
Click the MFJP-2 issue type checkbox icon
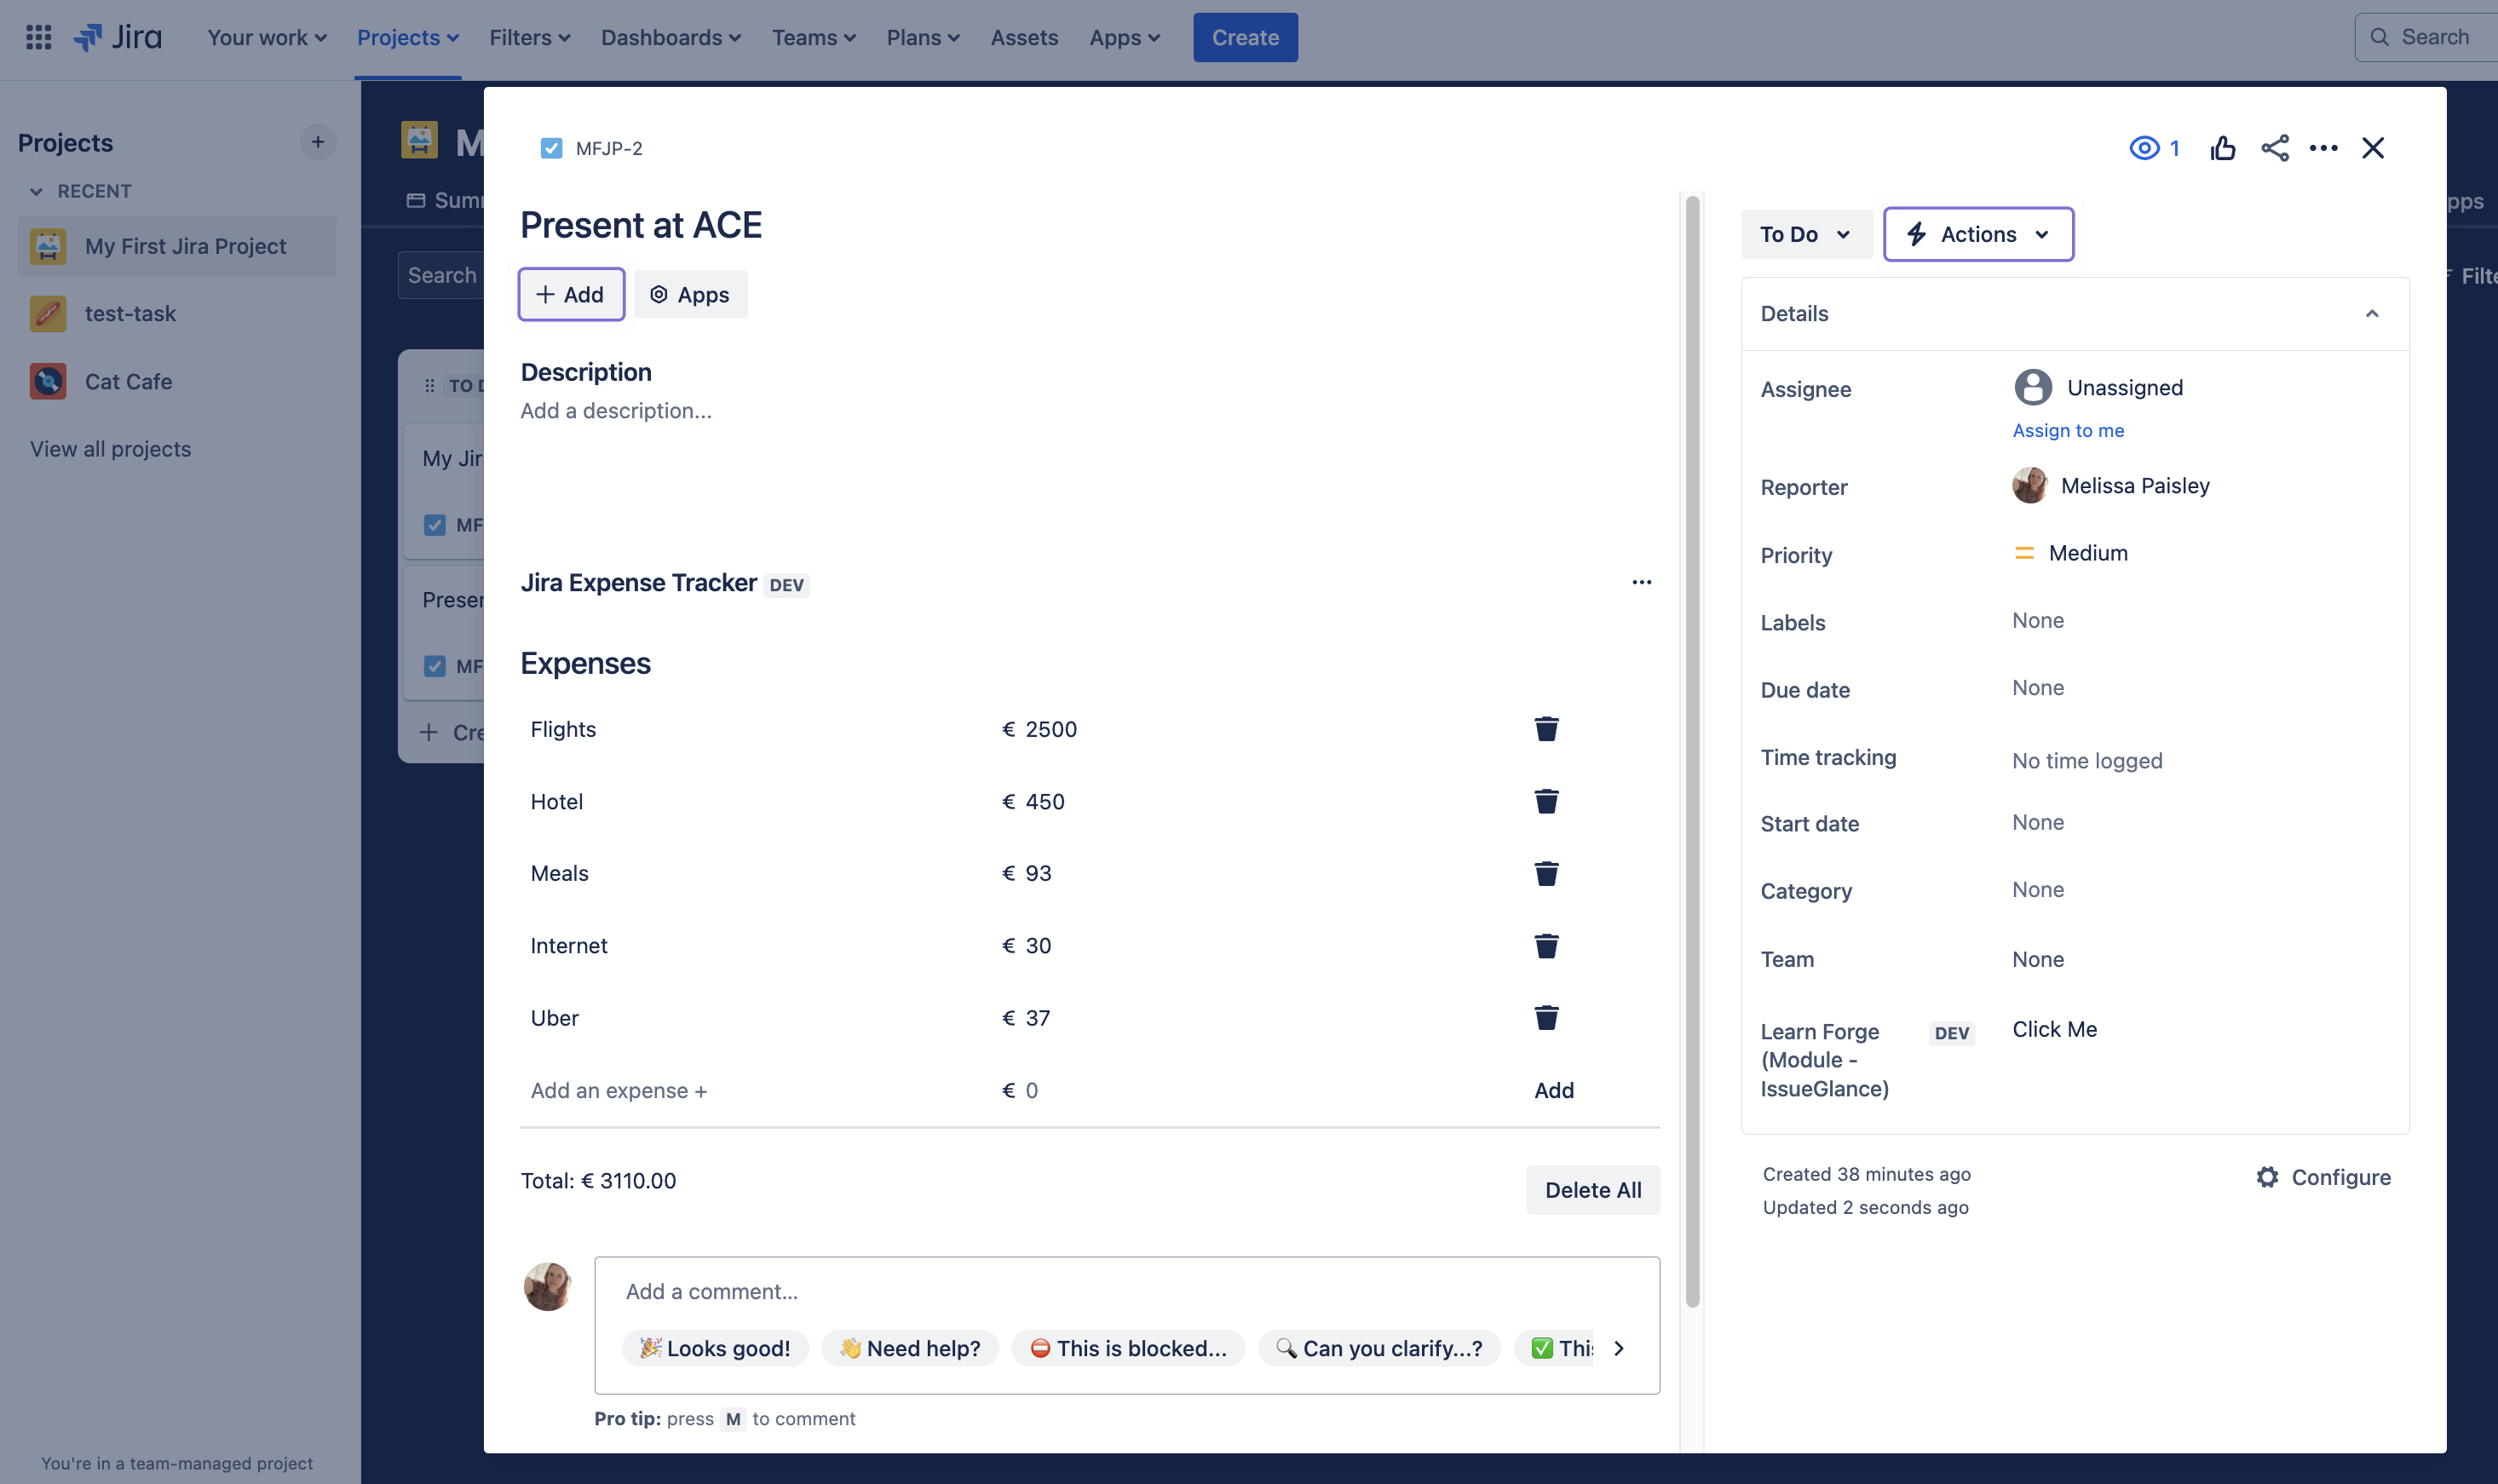click(x=551, y=148)
